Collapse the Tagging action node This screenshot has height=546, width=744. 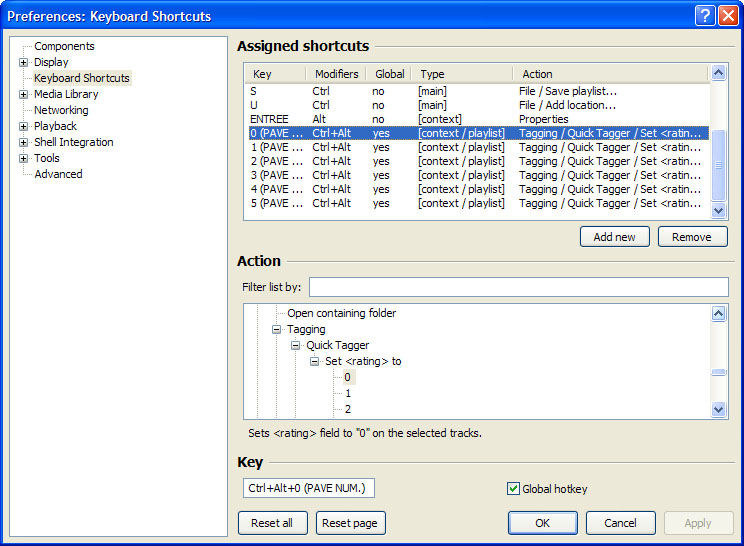click(x=276, y=329)
